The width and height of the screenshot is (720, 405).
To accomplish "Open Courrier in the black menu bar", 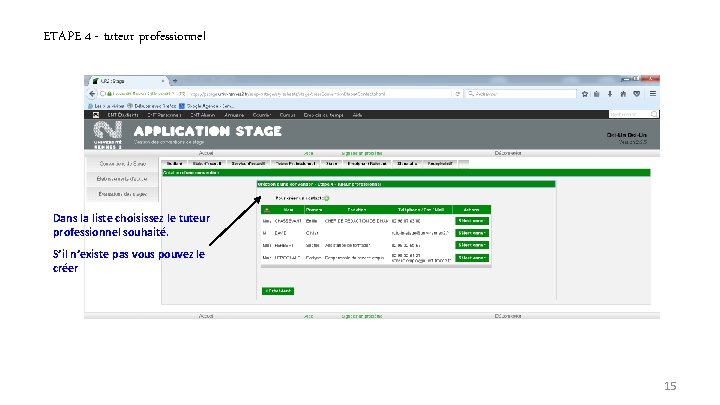I will pyautogui.click(x=262, y=115).
